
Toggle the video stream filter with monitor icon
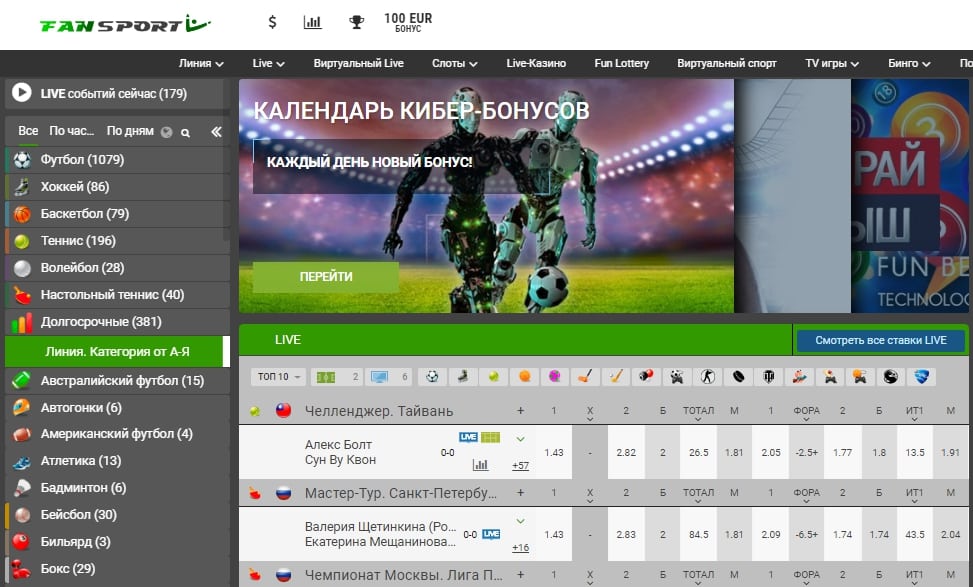tap(389, 377)
